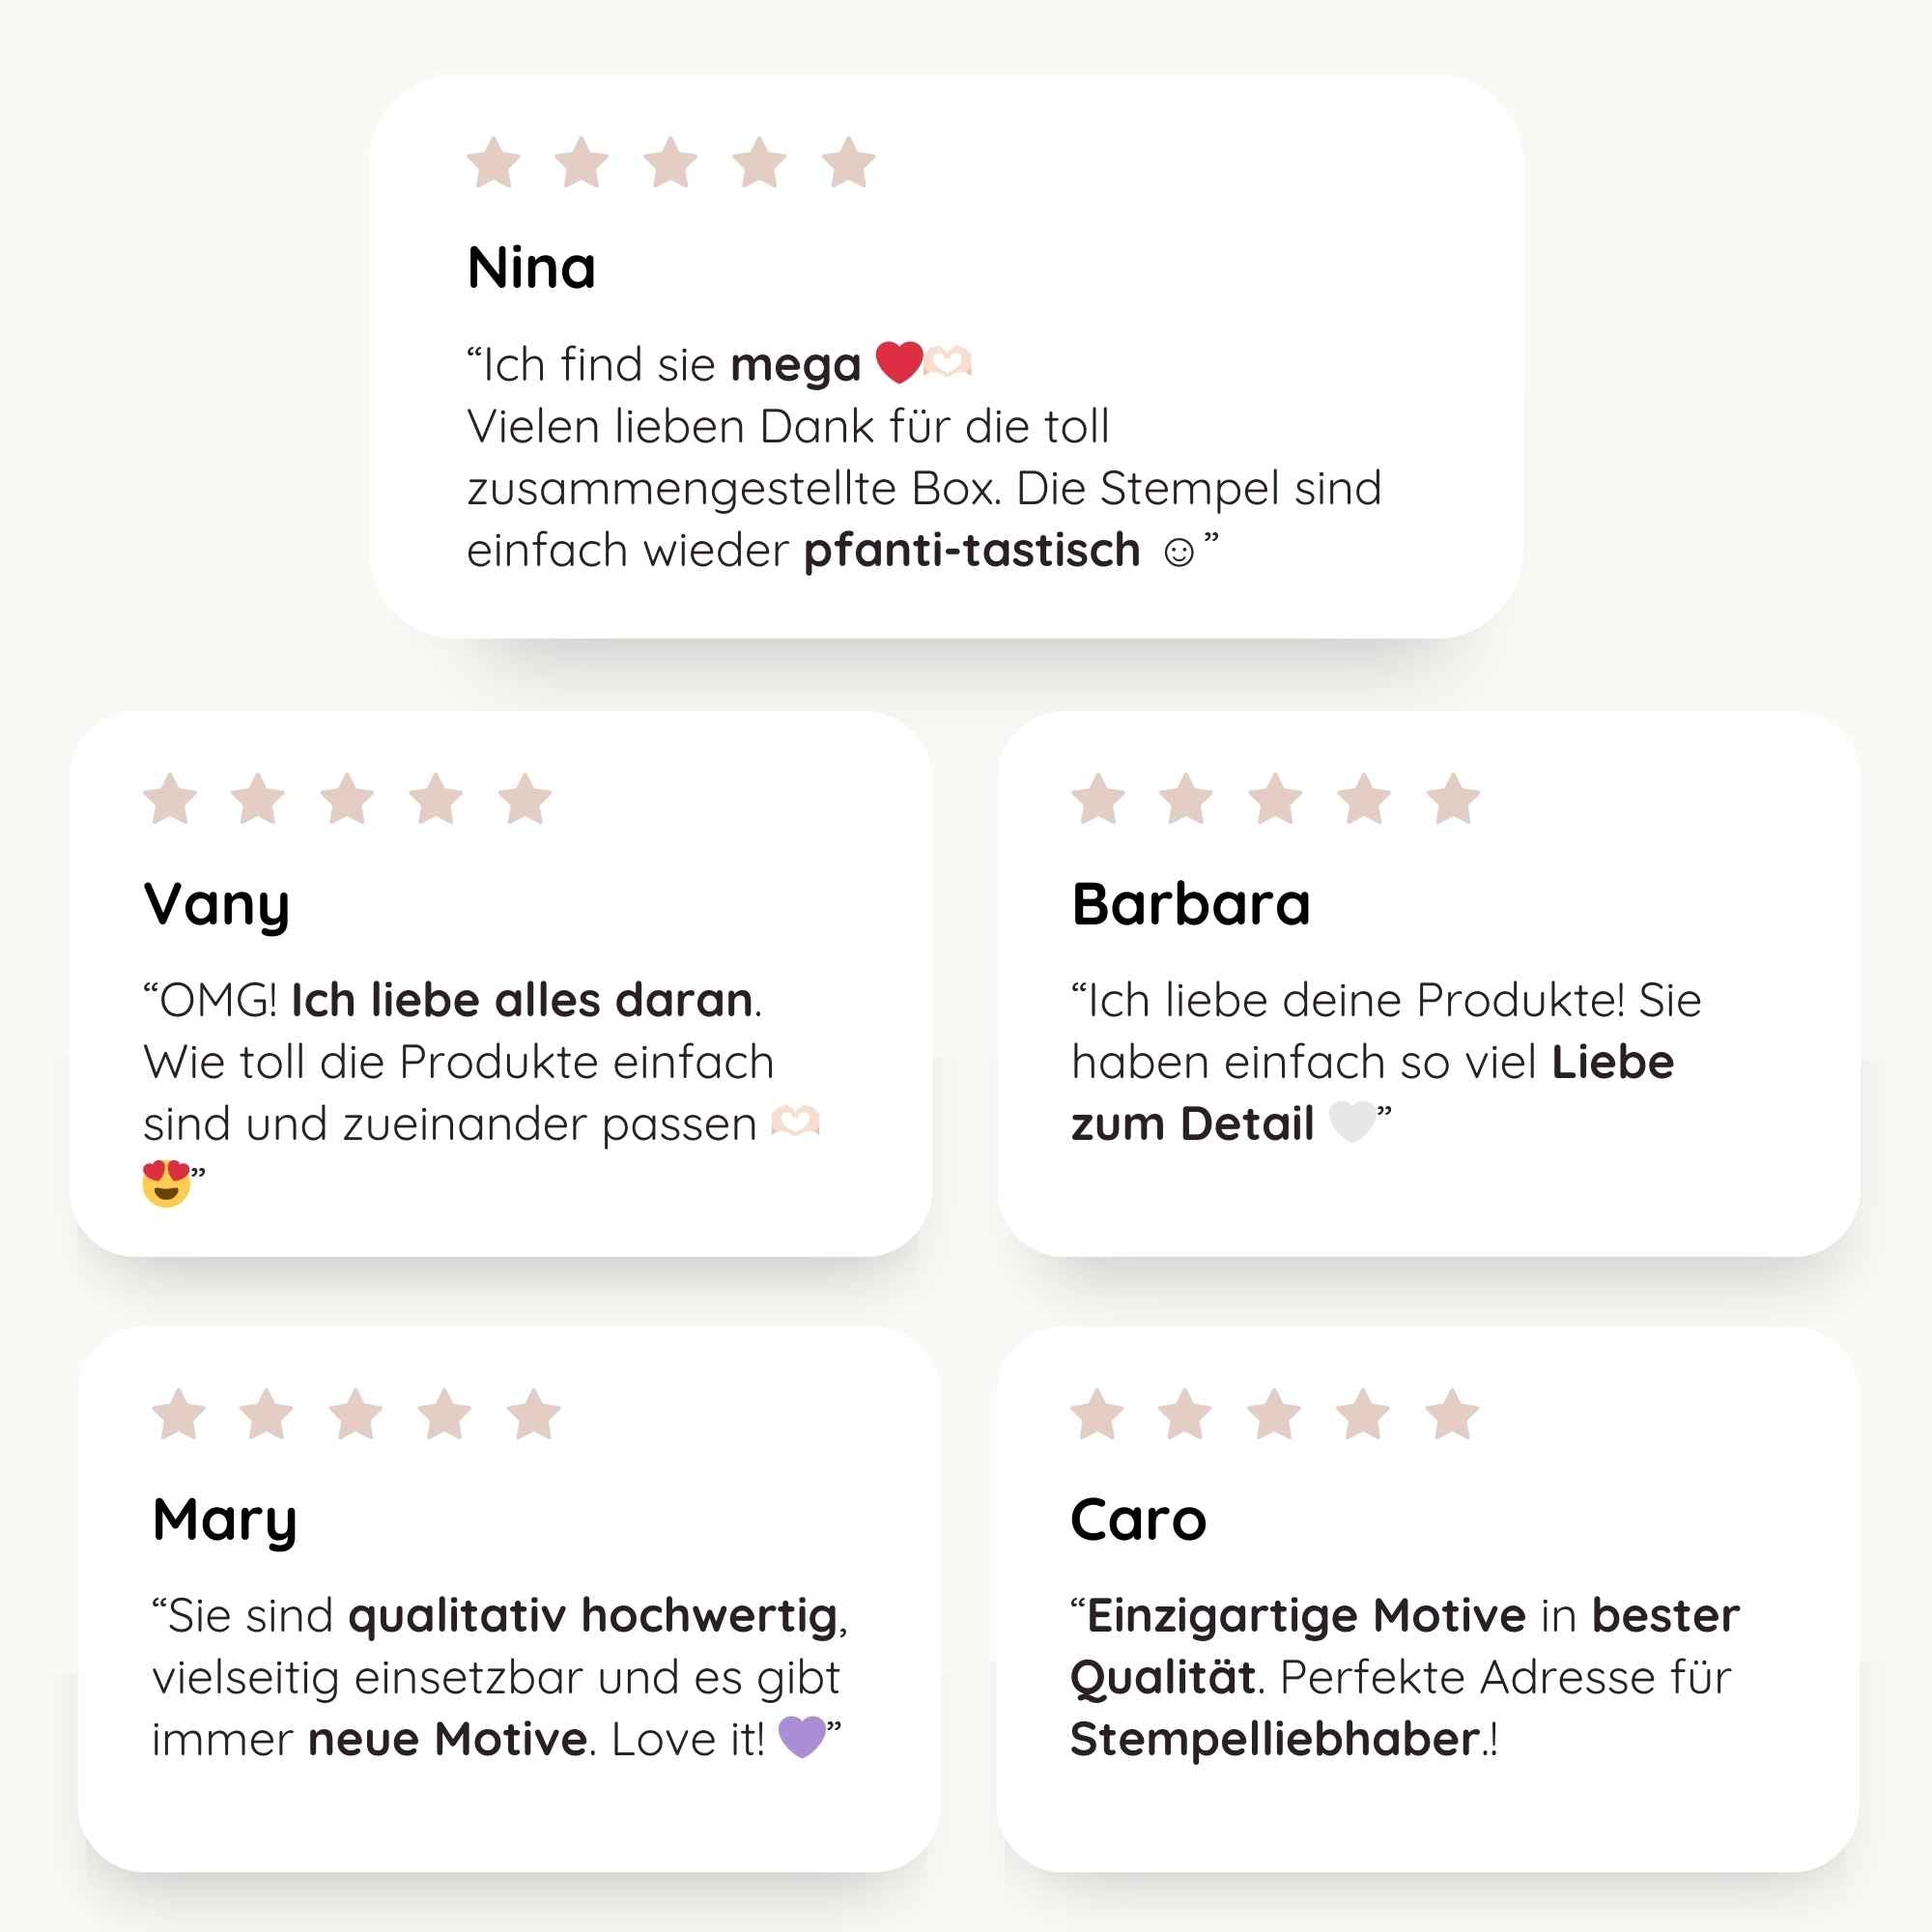Image resolution: width=1932 pixels, height=1932 pixels.
Task: Click the bold phrase "Einzigartige Motive"
Action: tap(1306, 1615)
